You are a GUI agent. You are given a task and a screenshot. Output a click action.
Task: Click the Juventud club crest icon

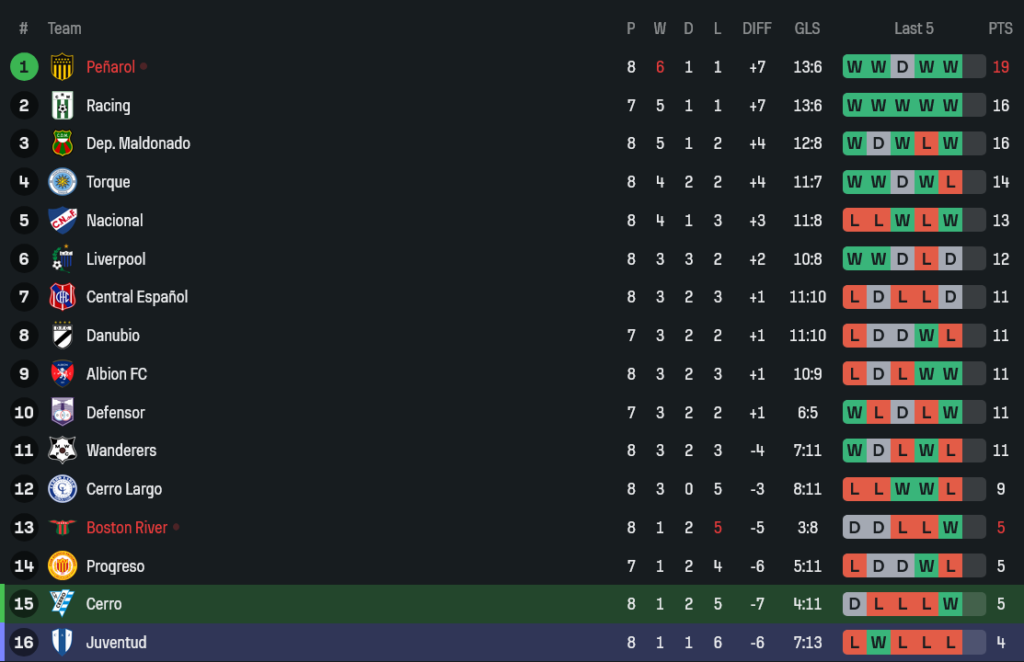pyautogui.click(x=62, y=642)
